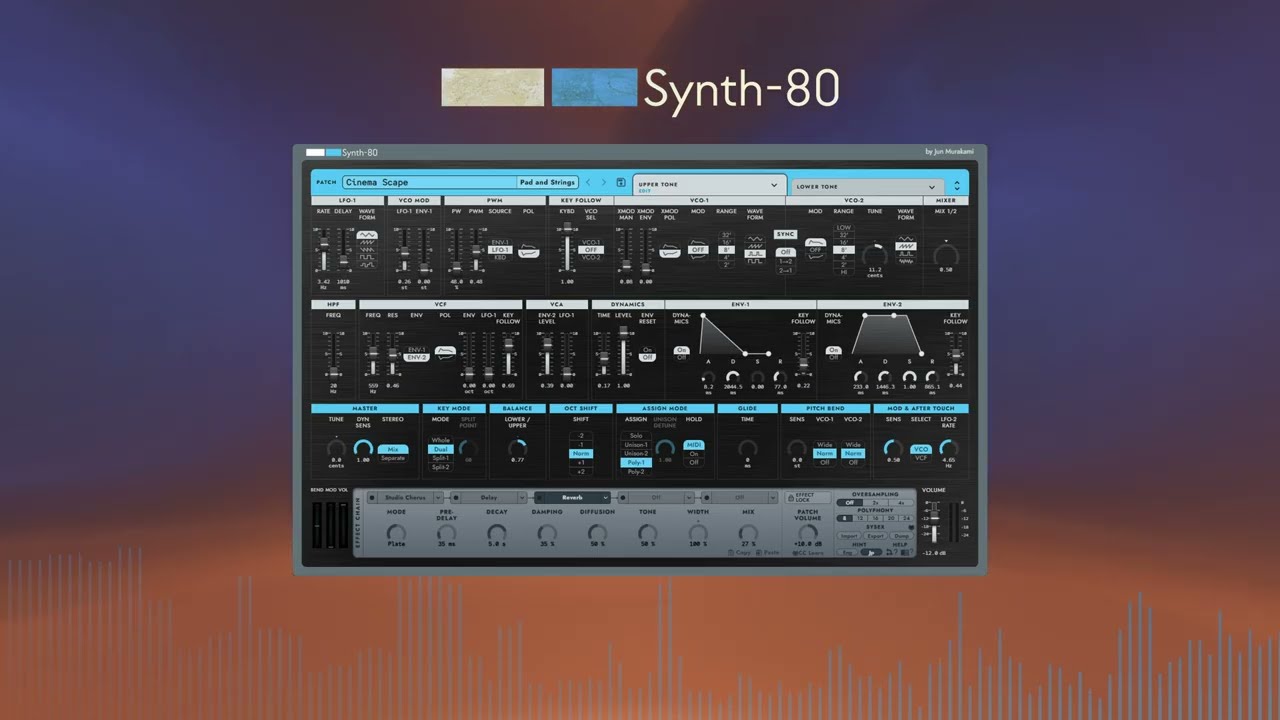The width and height of the screenshot is (1280, 720).
Task: Select Oversampling 2x
Action: 875,503
